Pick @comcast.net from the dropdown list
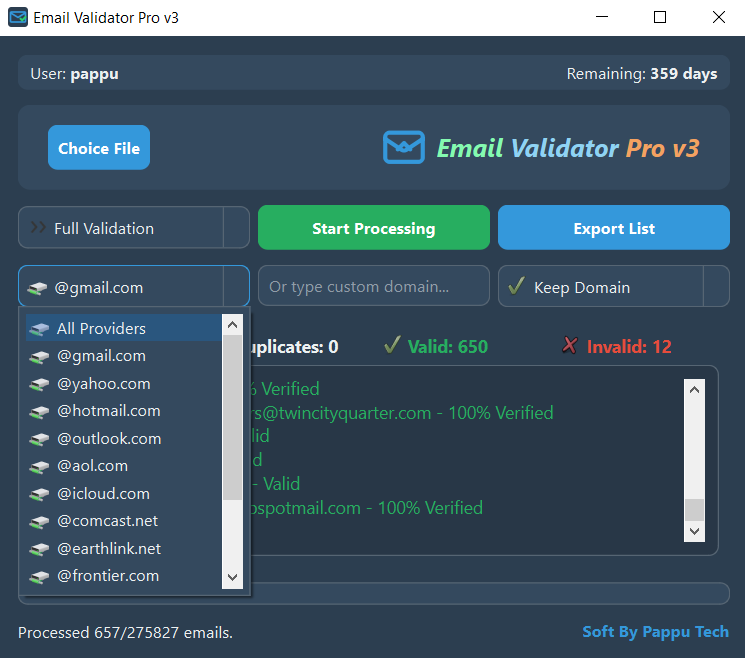 point(107,521)
